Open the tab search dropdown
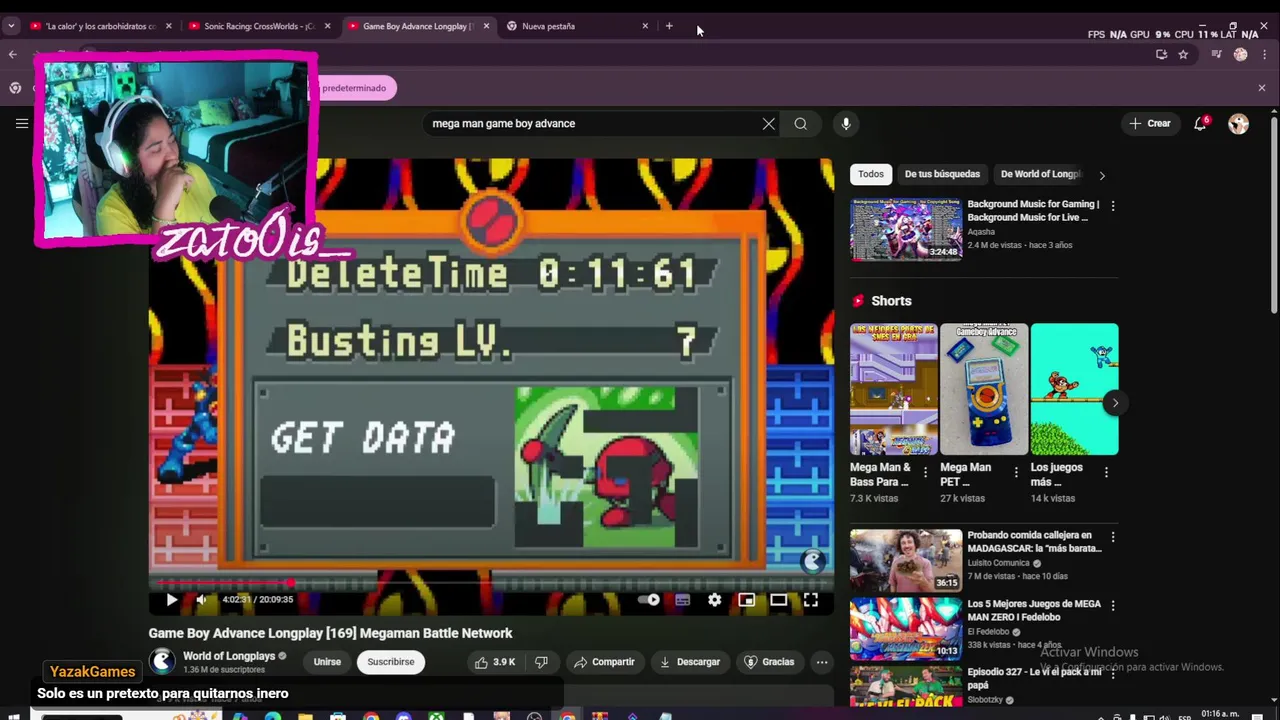The height and width of the screenshot is (720, 1280). click(11, 26)
